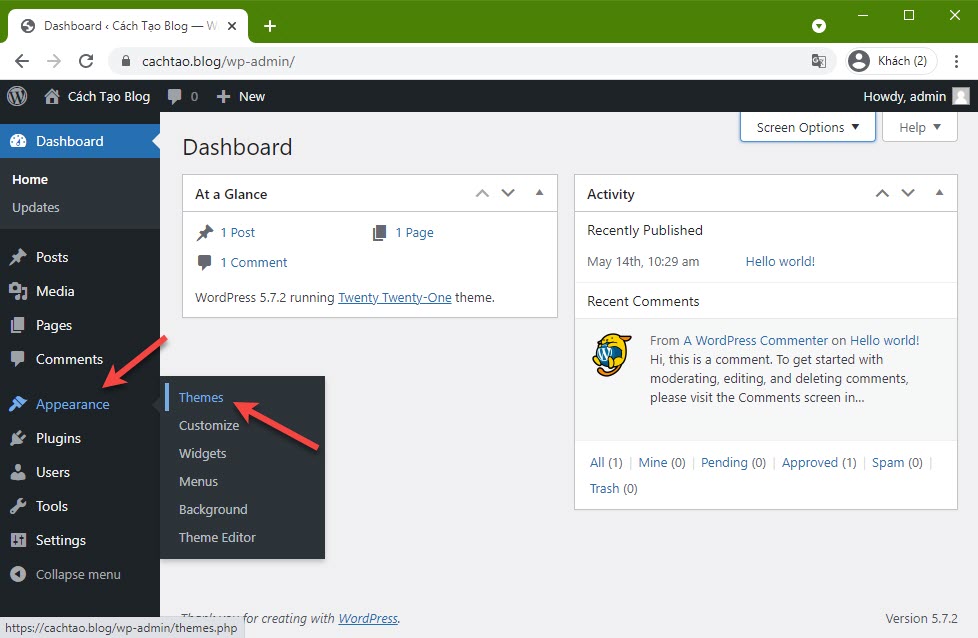Viewport: 978px width, 638px height.
Task: Expand the Help dropdown
Action: click(919, 127)
